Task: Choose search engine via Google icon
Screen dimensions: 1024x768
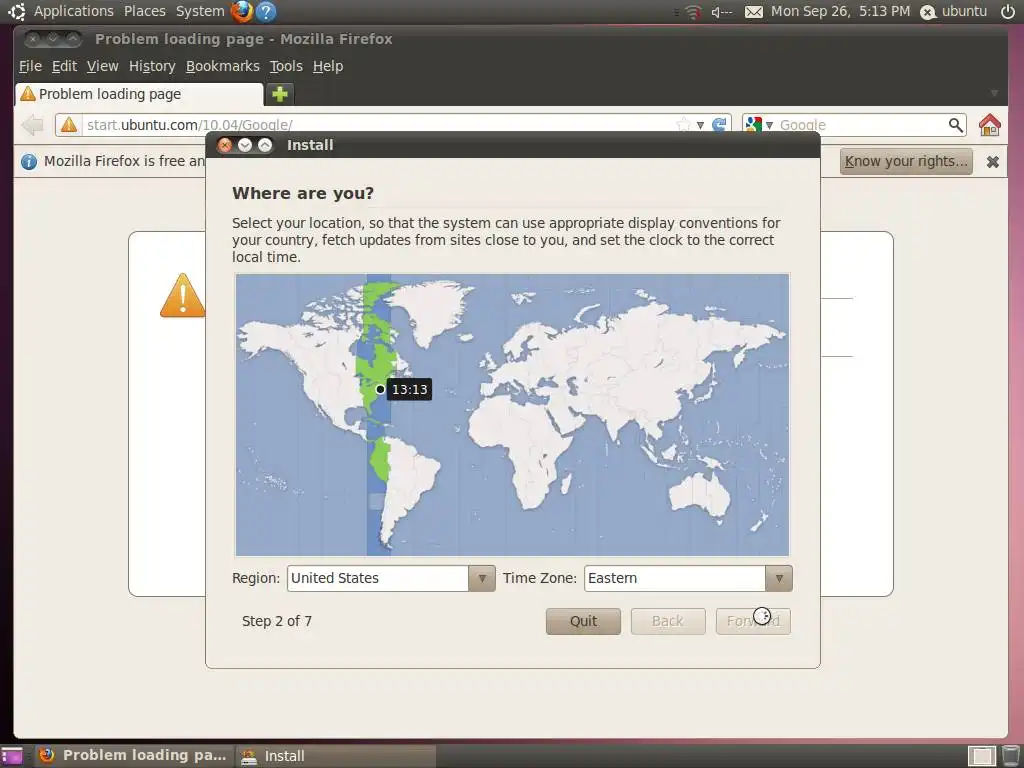Action: 753,124
